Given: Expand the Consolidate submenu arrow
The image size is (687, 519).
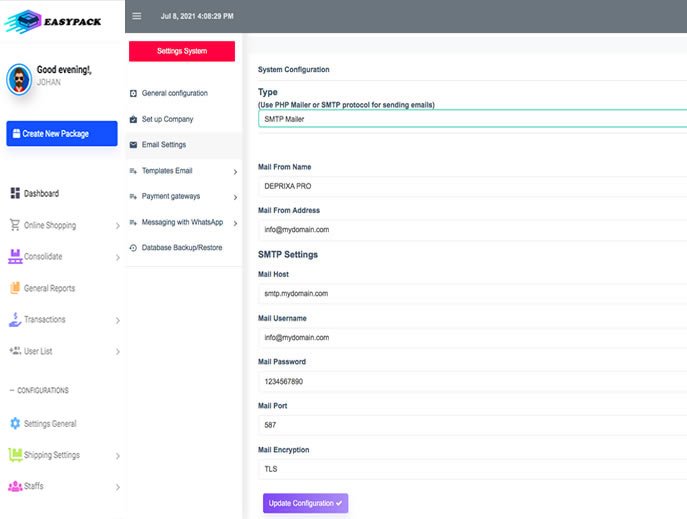Looking at the screenshot, I should 117,257.
